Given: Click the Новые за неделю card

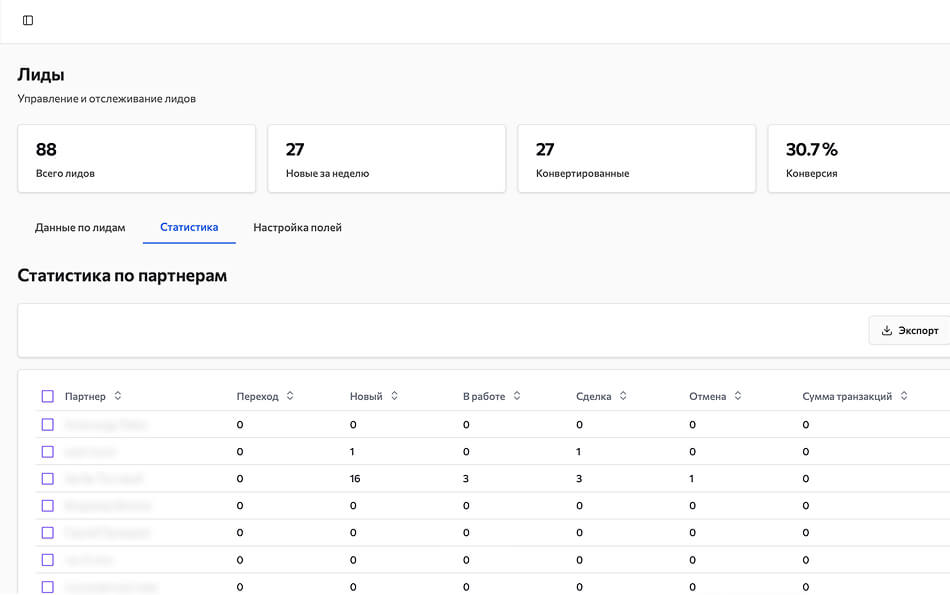Looking at the screenshot, I should point(386,159).
